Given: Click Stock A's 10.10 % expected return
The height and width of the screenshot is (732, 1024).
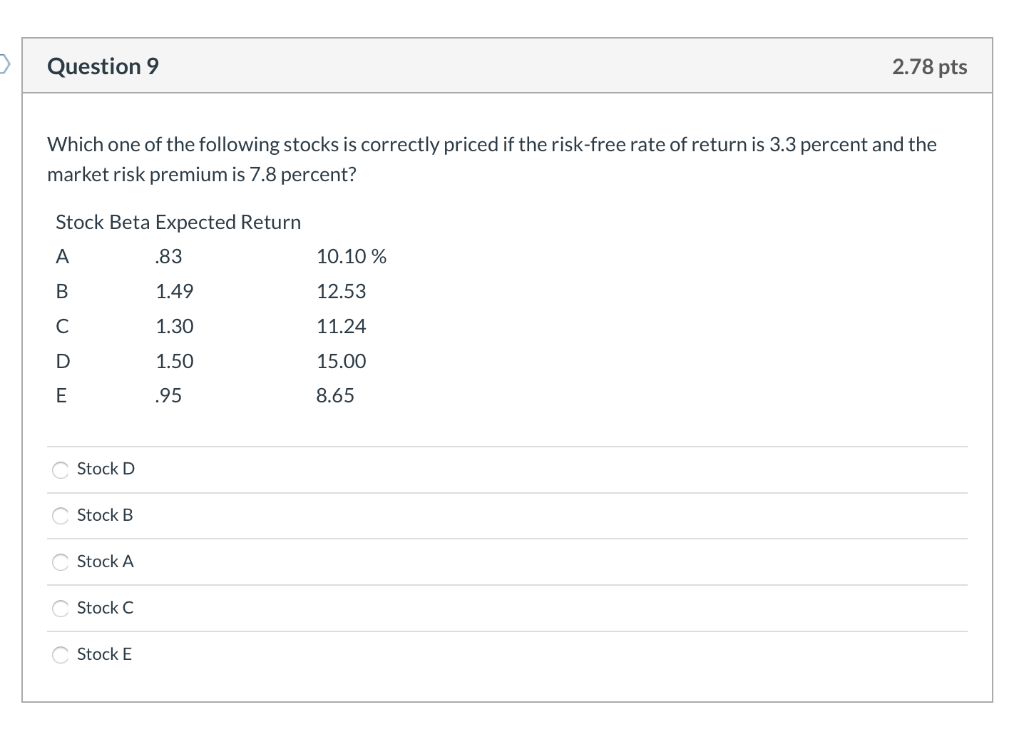Looking at the screenshot, I should pyautogui.click(x=351, y=257).
